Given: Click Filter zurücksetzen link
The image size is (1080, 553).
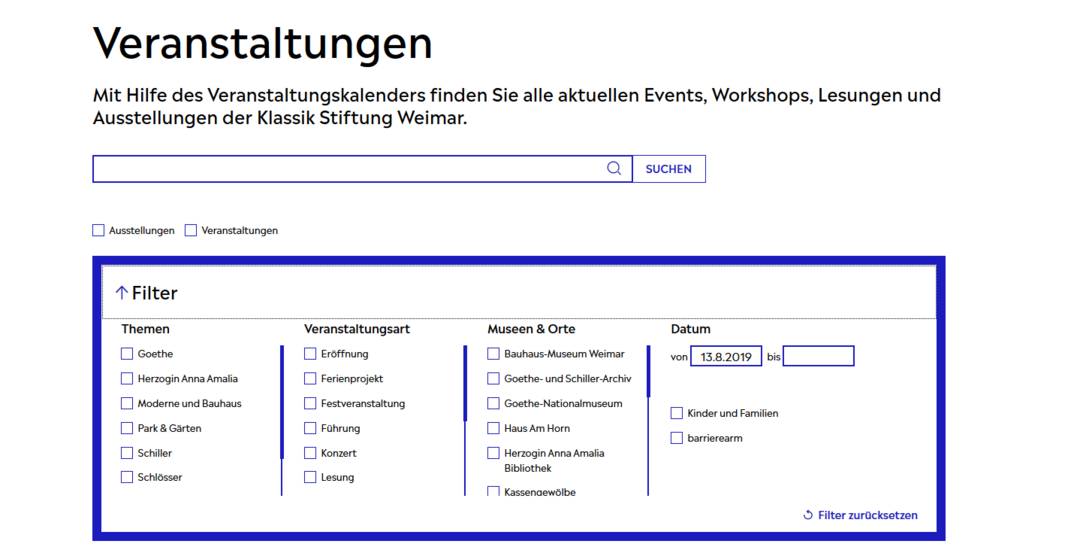Looking at the screenshot, I should (x=867, y=515).
